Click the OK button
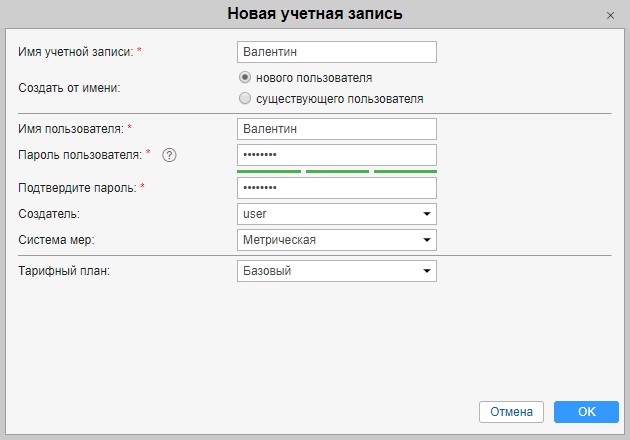 point(586,412)
